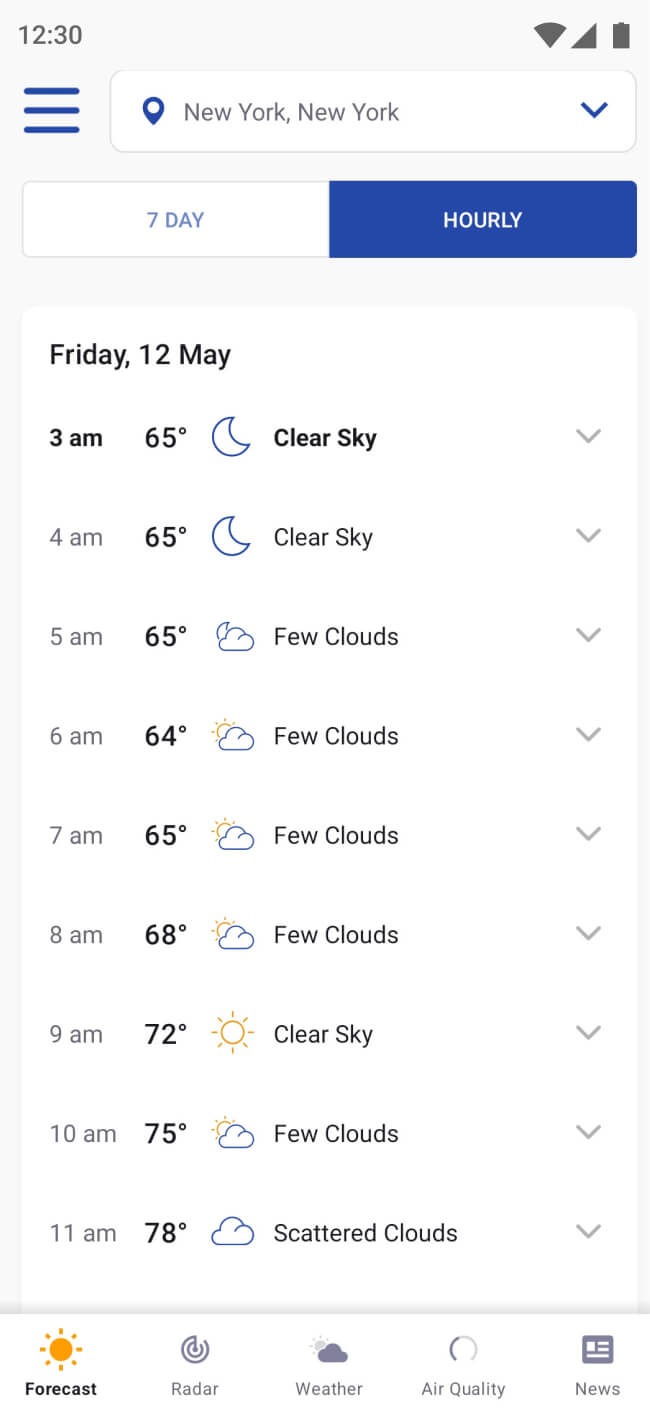The height and width of the screenshot is (1410, 650).
Task: Tap the Weather cloud icon
Action: [329, 1350]
